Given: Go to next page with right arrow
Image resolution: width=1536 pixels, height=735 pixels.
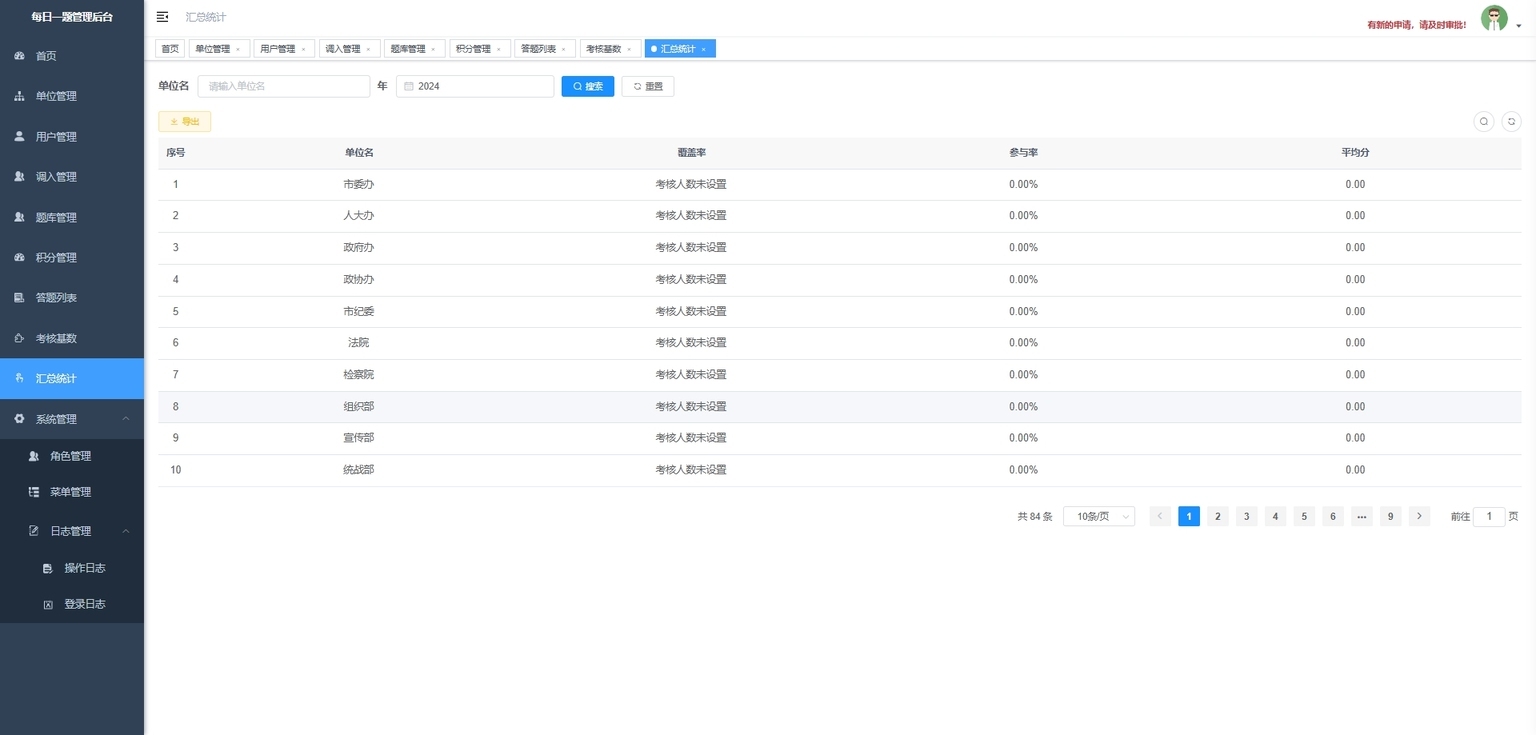Looking at the screenshot, I should [x=1419, y=516].
